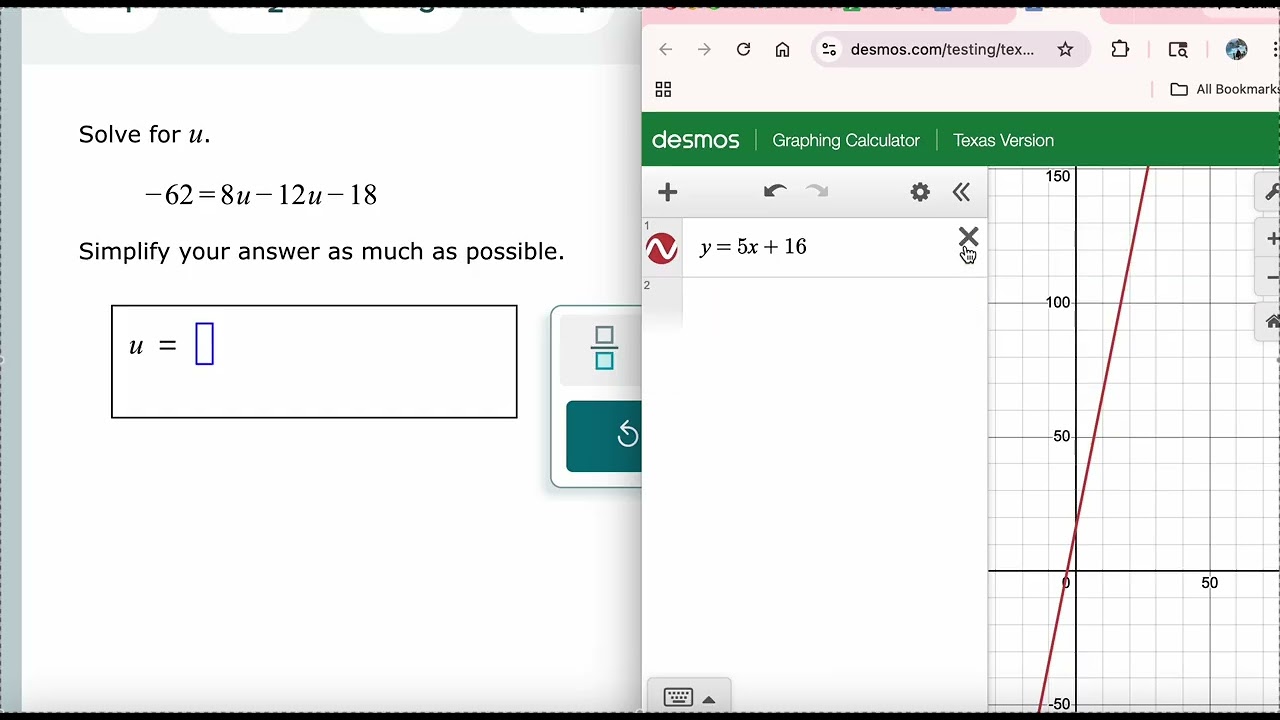Collapse the expression list panel
This screenshot has height=720, width=1280.
coord(961,192)
